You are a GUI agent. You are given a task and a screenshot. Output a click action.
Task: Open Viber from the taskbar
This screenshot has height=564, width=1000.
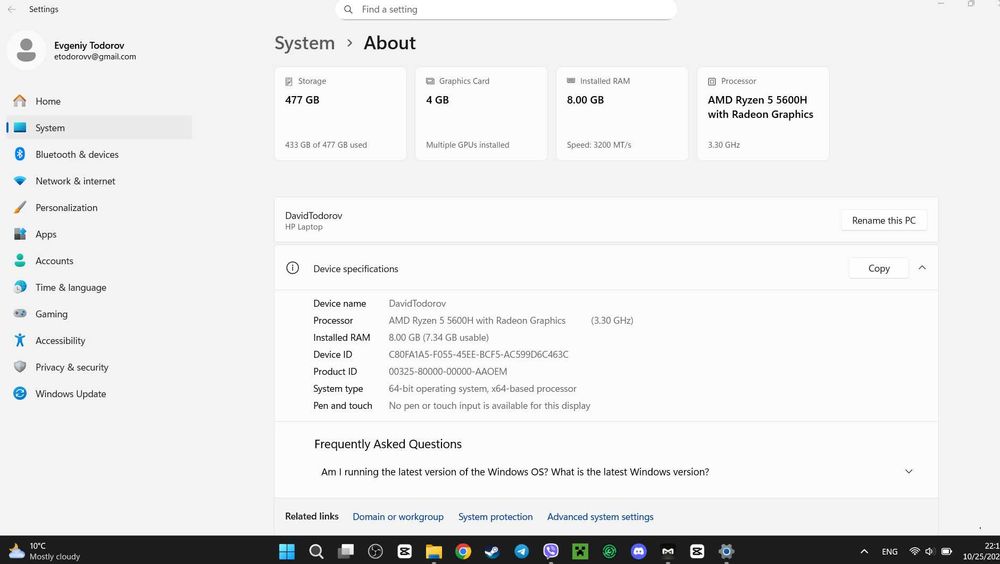click(550, 551)
